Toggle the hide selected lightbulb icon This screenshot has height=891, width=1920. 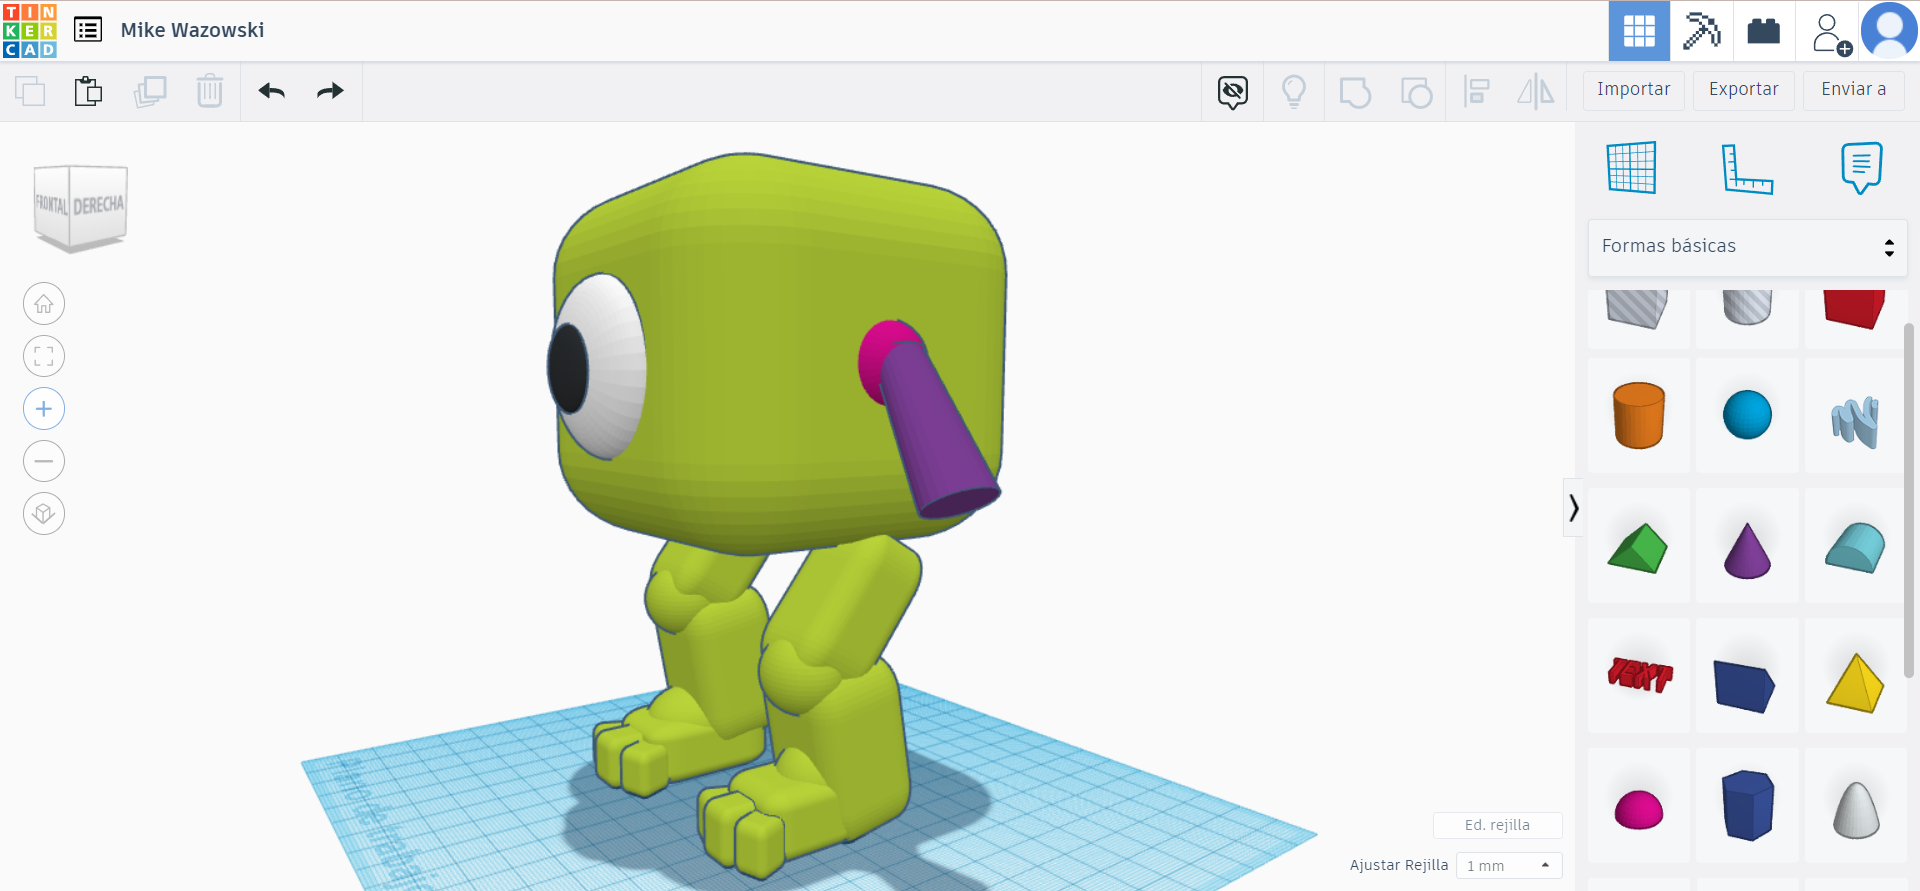[x=1294, y=92]
